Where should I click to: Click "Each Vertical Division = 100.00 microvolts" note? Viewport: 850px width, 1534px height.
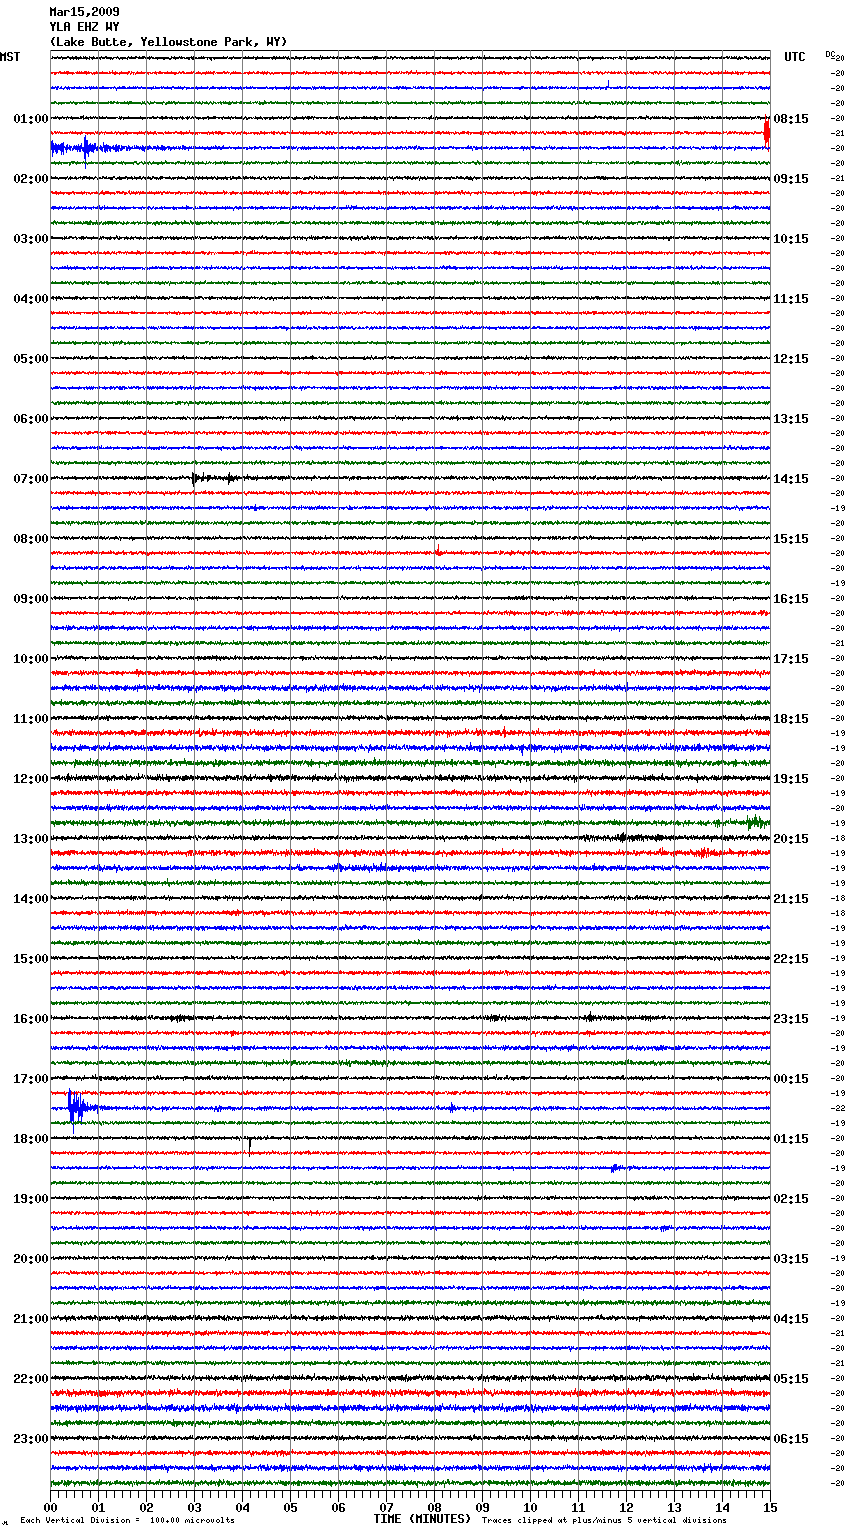127,1520
